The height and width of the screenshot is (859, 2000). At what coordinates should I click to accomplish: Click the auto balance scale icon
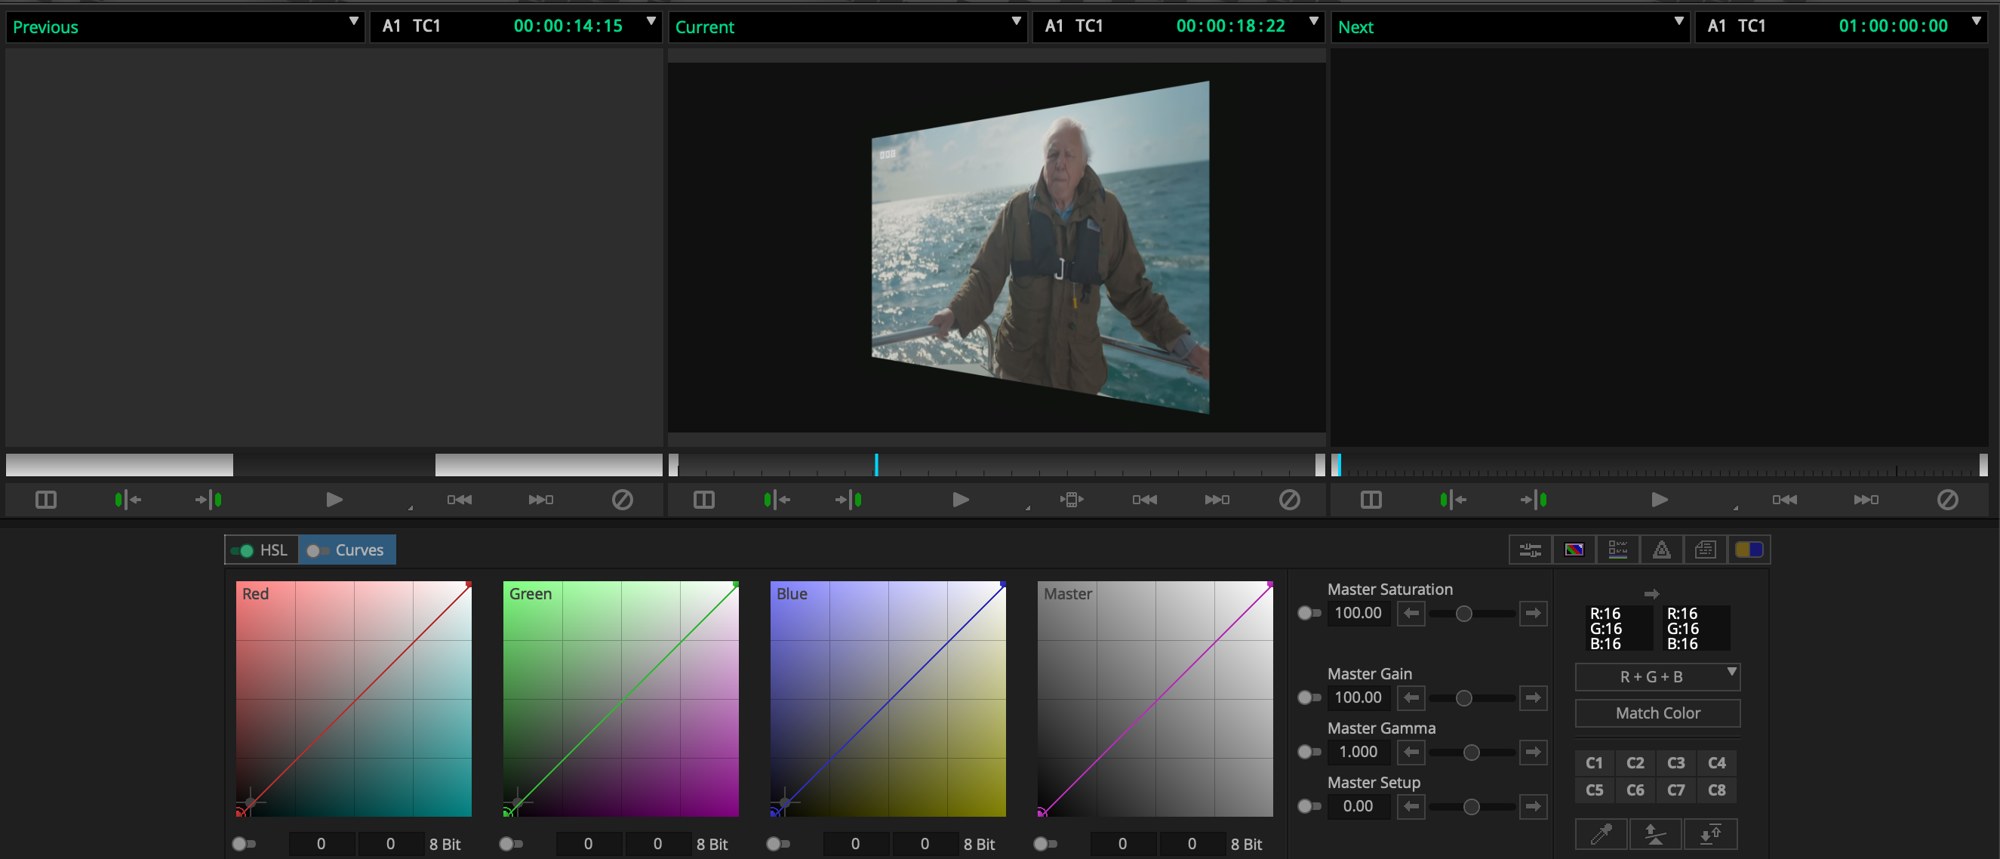click(1655, 833)
